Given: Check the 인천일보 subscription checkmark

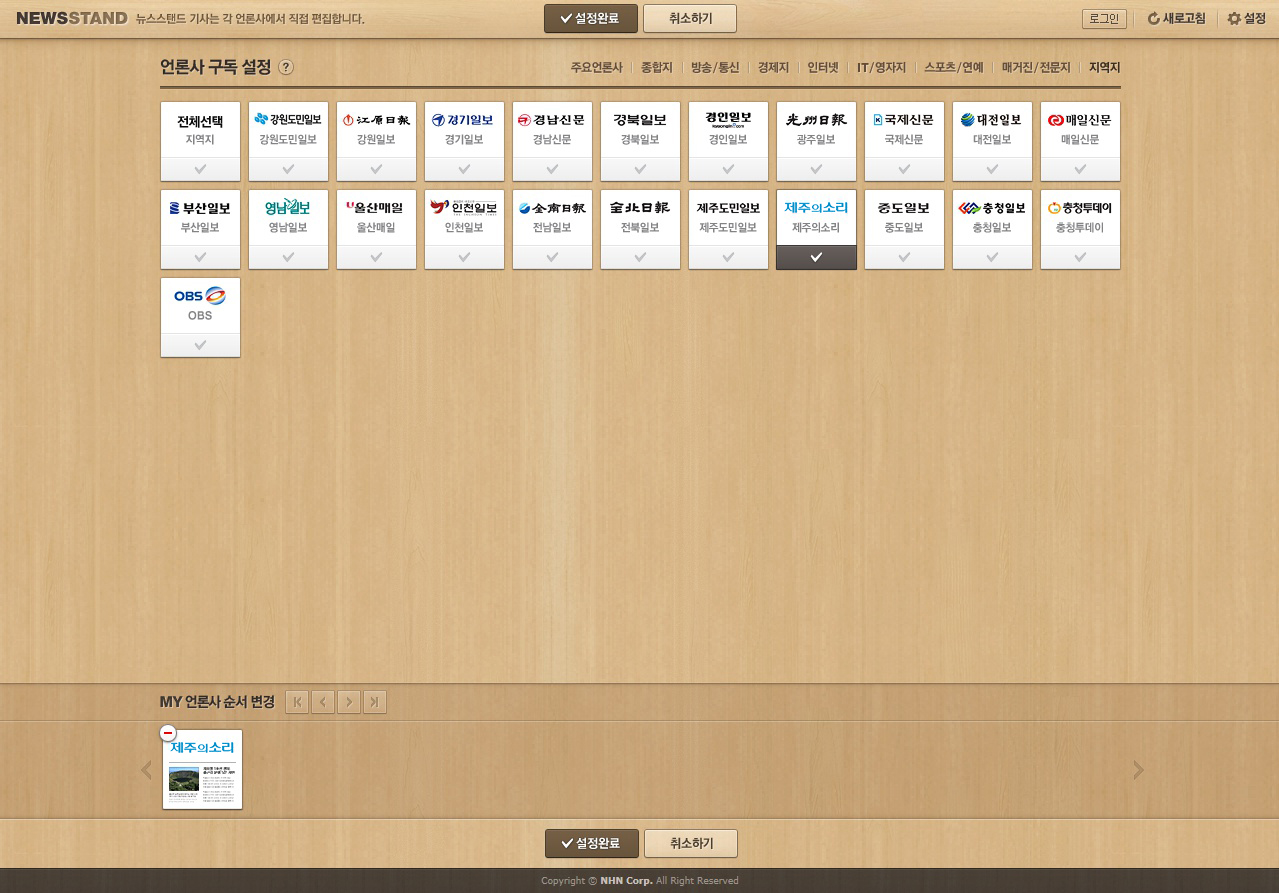Looking at the screenshot, I should [x=464, y=257].
